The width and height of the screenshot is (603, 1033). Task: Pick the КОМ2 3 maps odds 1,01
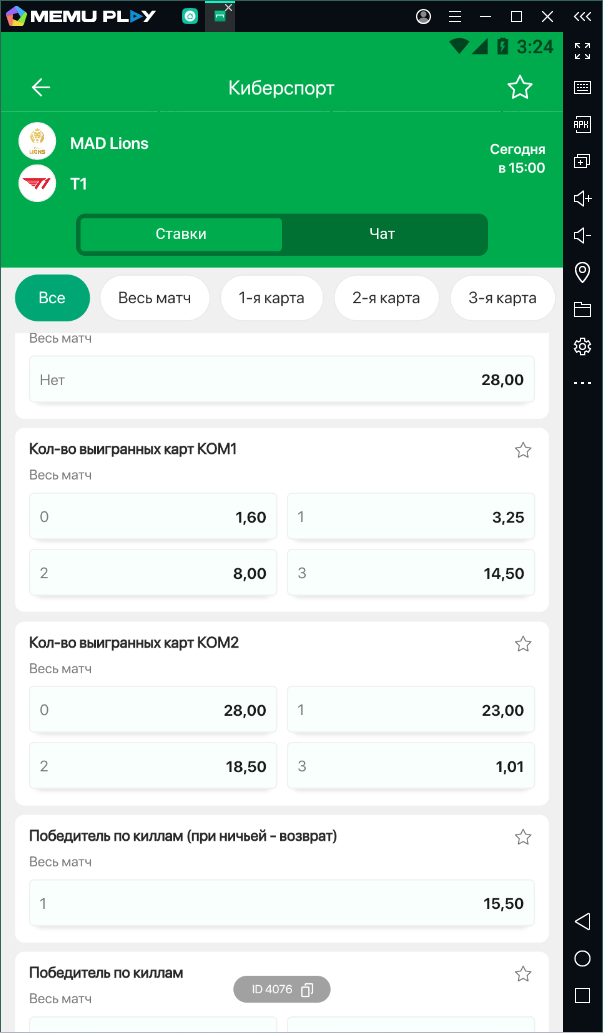tap(410, 767)
